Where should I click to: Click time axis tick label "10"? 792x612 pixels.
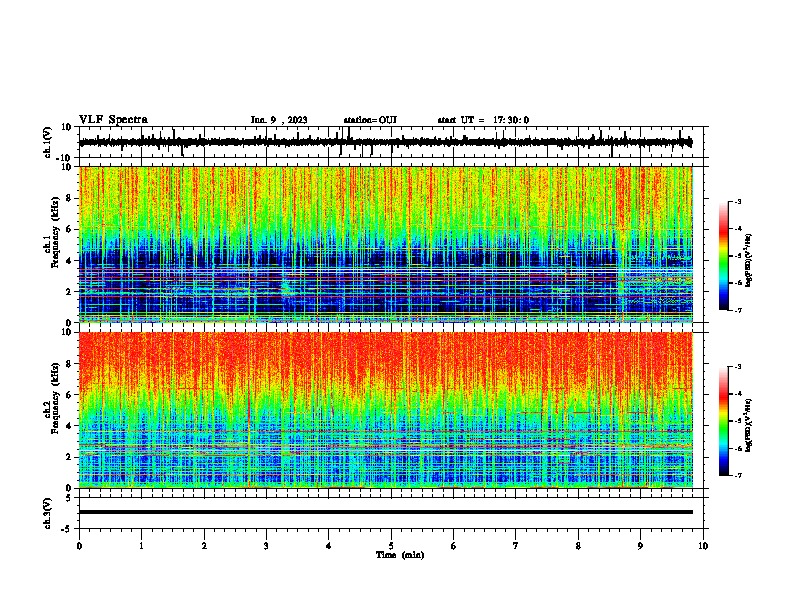click(x=703, y=546)
